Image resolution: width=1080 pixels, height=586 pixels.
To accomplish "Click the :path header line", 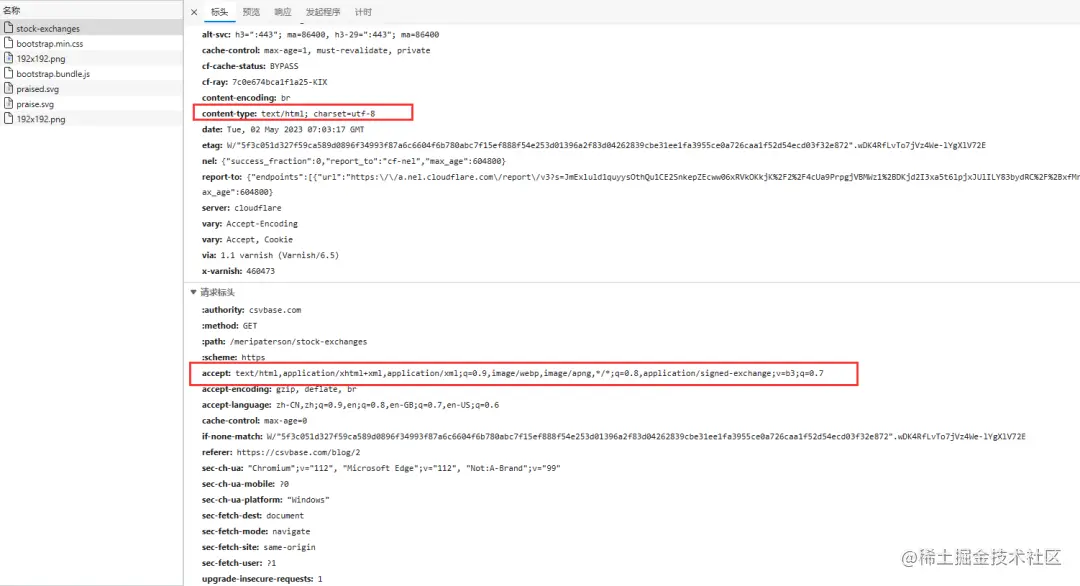I will (x=284, y=342).
